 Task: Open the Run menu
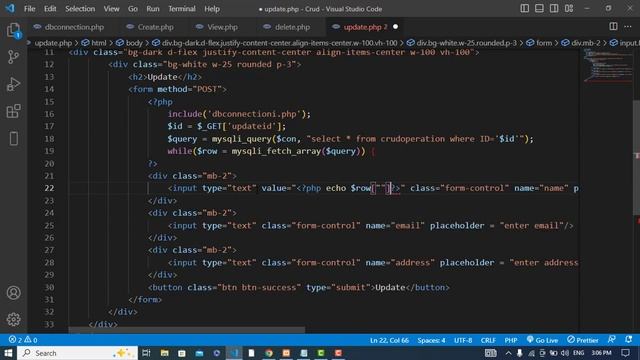pos(153,9)
